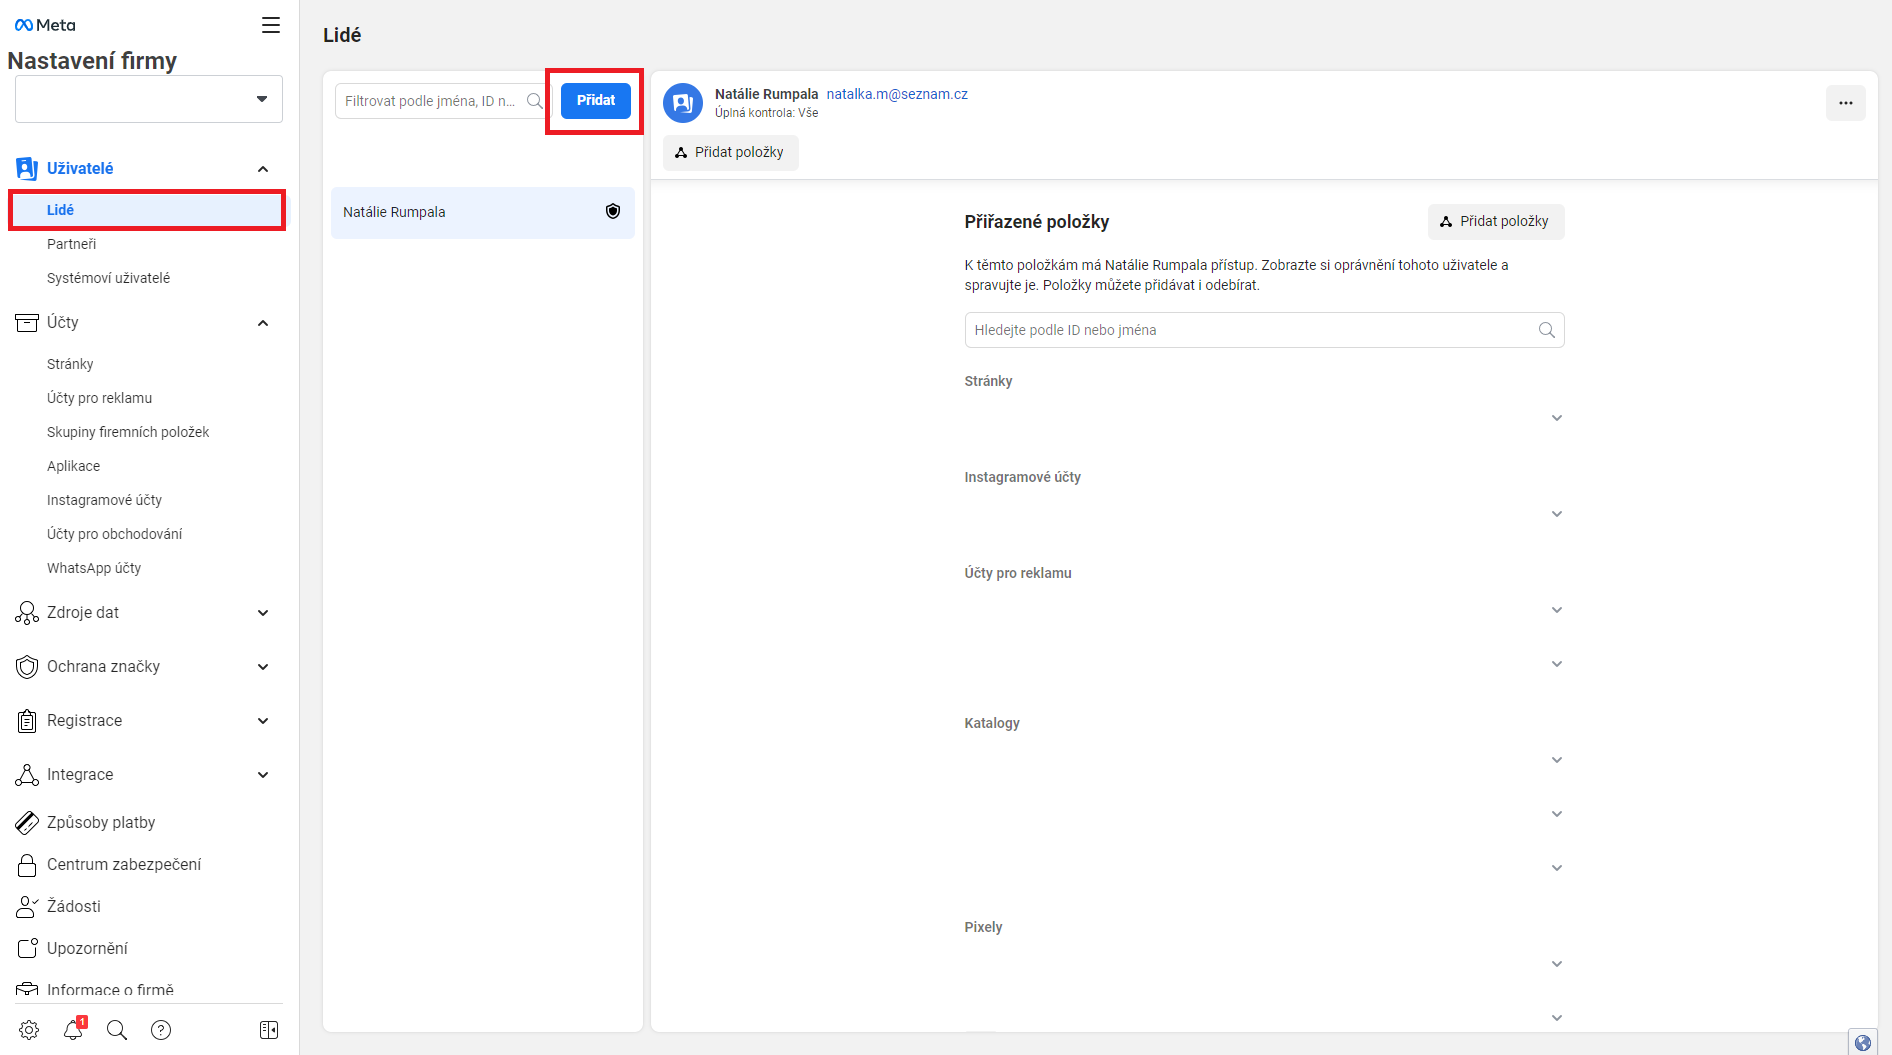Click the Způsoby platby card icon

(27, 822)
